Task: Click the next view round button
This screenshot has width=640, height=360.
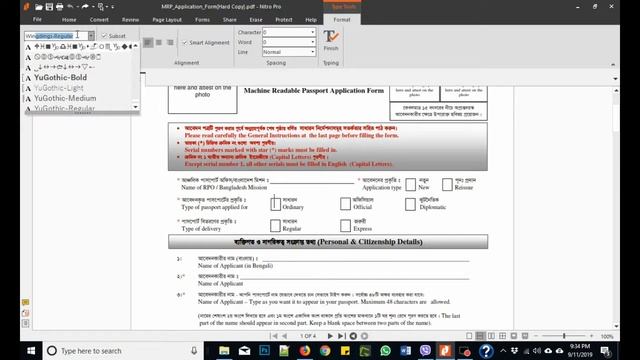Action: pyautogui.click(x=364, y=336)
